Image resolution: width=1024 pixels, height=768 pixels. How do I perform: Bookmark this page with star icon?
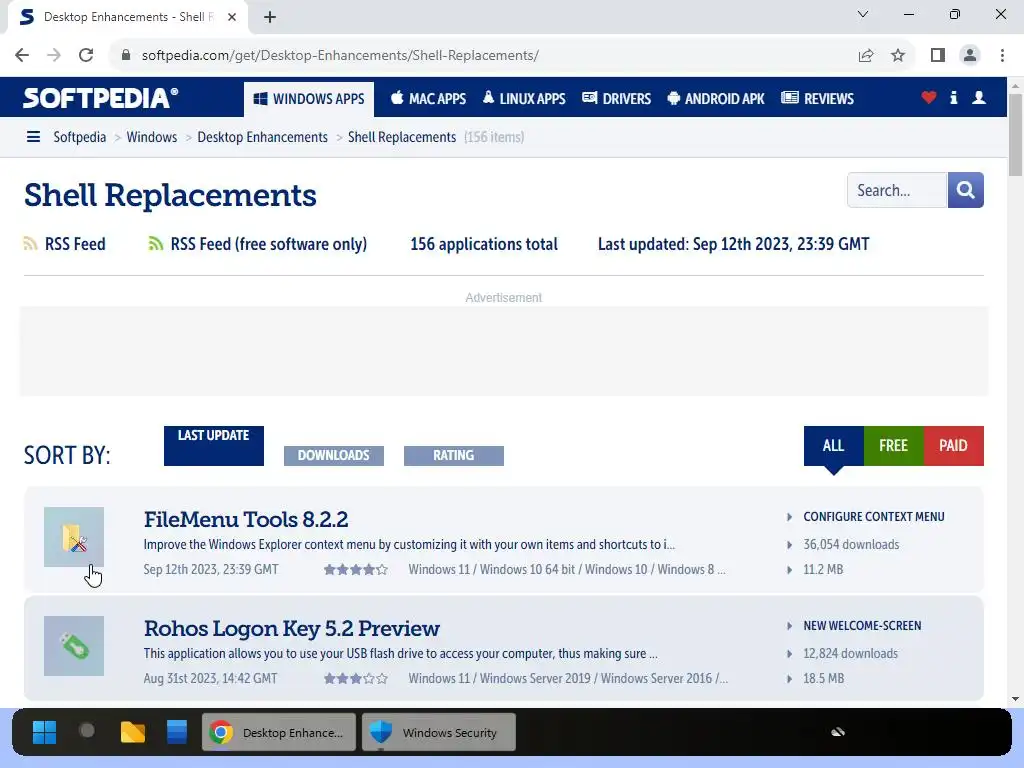(x=898, y=55)
